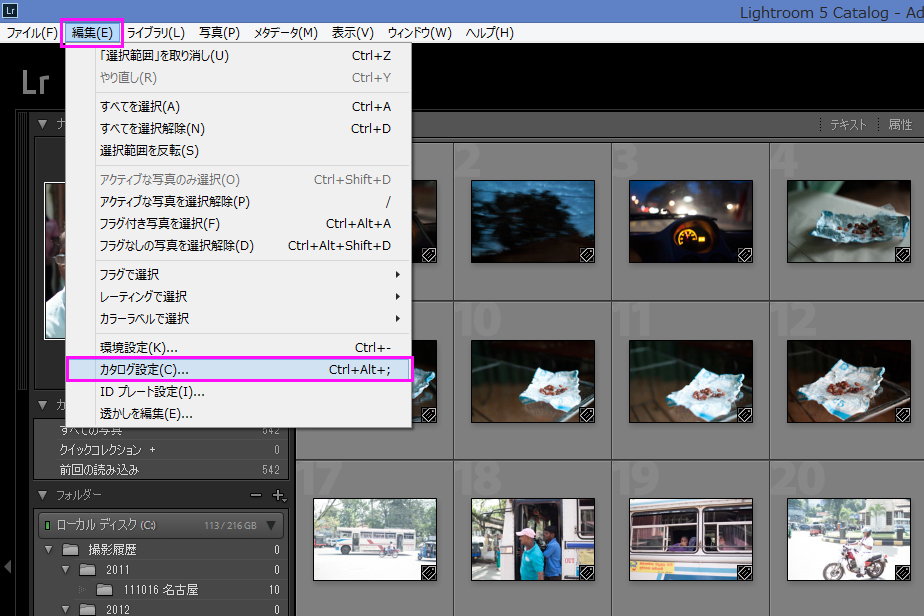Click the keyword badge on photo 19

click(x=745, y=573)
